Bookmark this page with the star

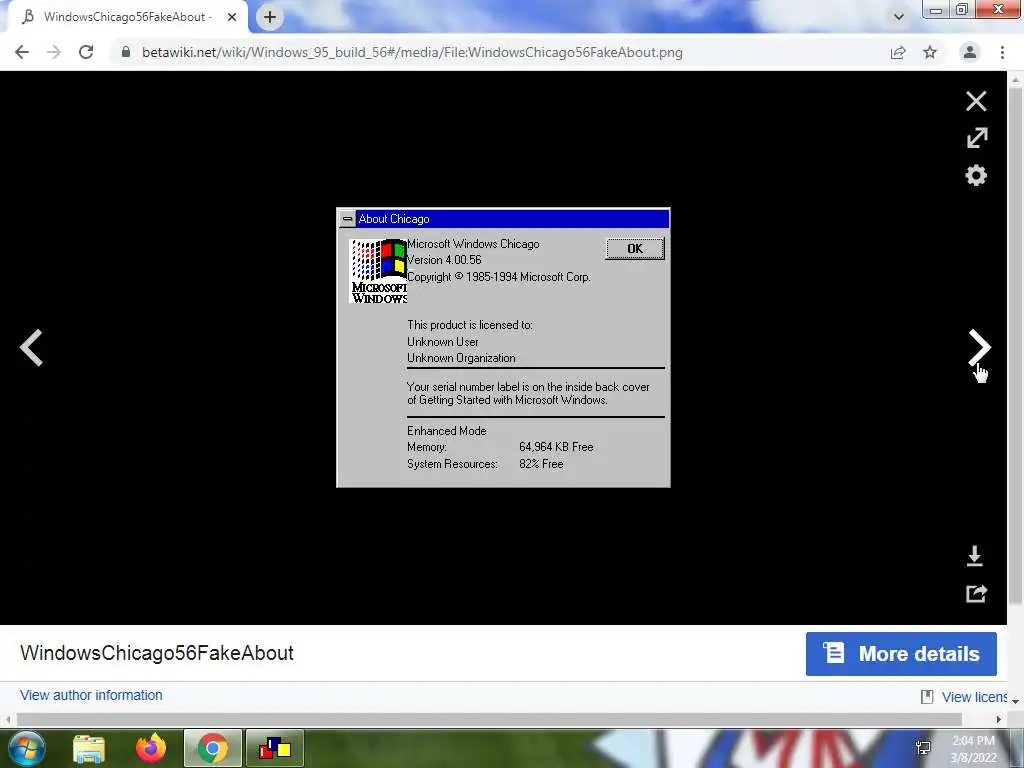(930, 52)
